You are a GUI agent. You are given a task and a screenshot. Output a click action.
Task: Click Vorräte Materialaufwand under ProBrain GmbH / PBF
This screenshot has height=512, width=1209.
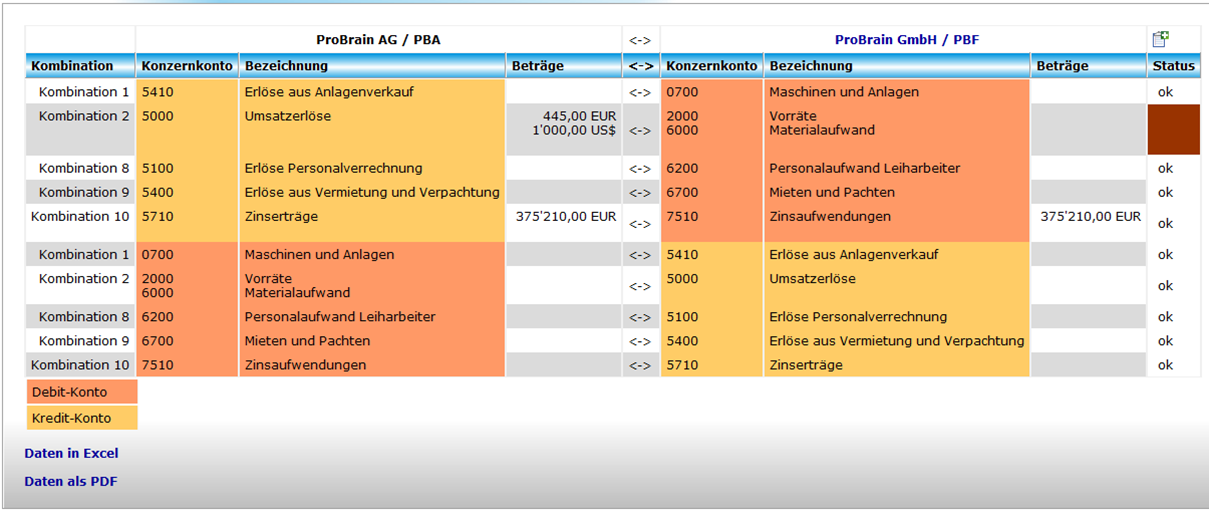822,123
